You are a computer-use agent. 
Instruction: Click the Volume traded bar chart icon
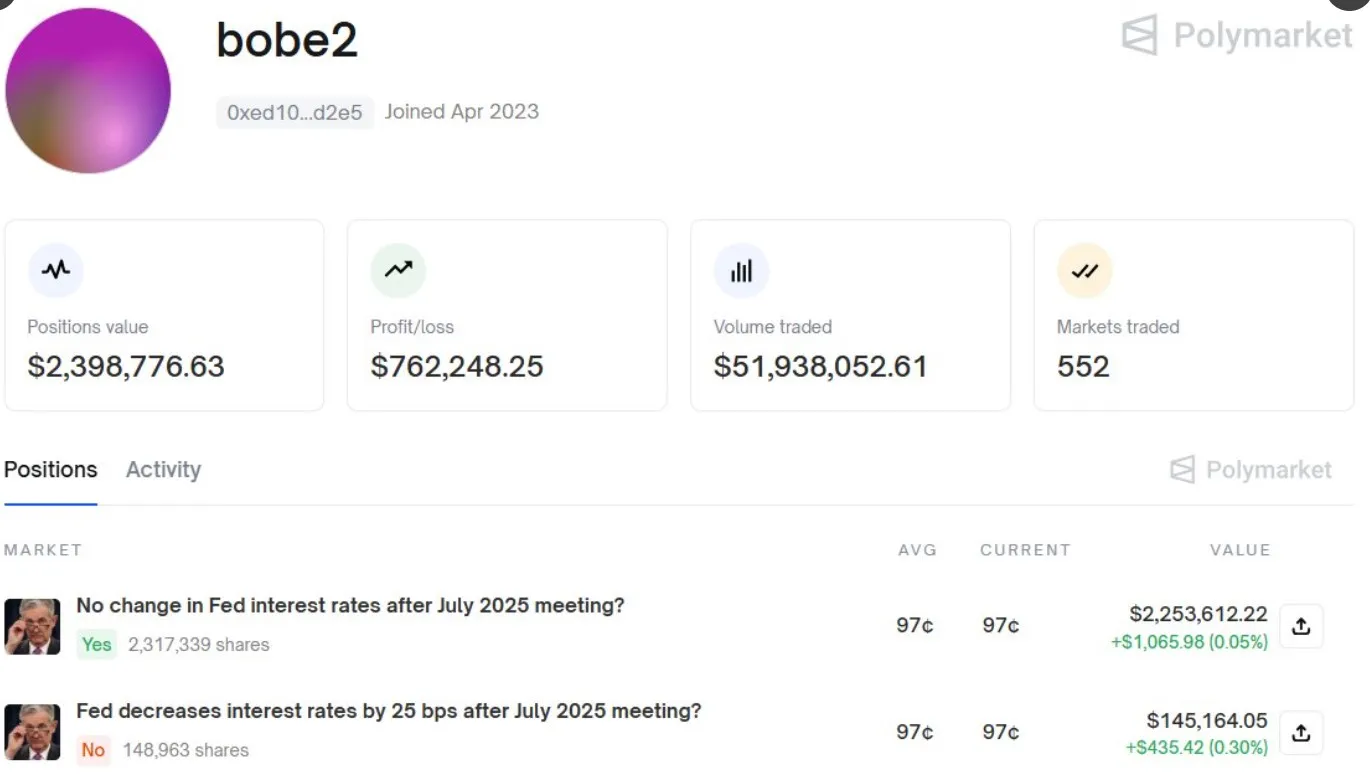click(741, 269)
